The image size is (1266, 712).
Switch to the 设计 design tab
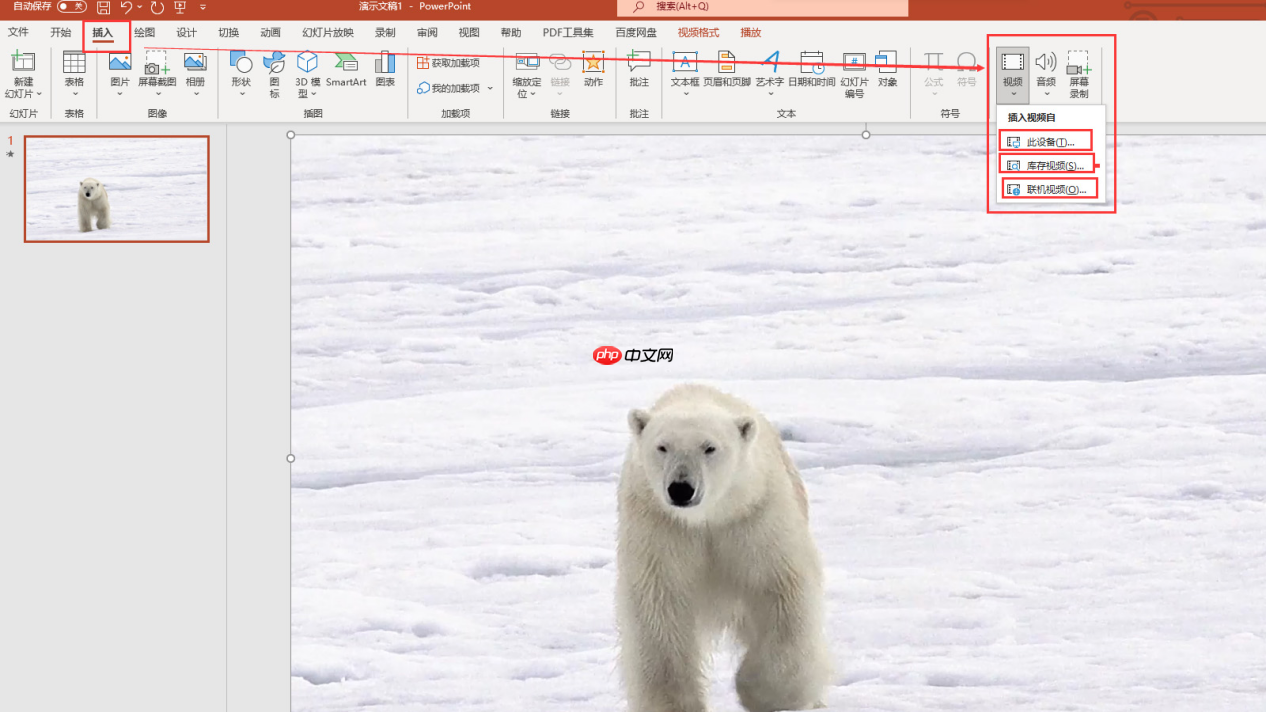click(187, 33)
